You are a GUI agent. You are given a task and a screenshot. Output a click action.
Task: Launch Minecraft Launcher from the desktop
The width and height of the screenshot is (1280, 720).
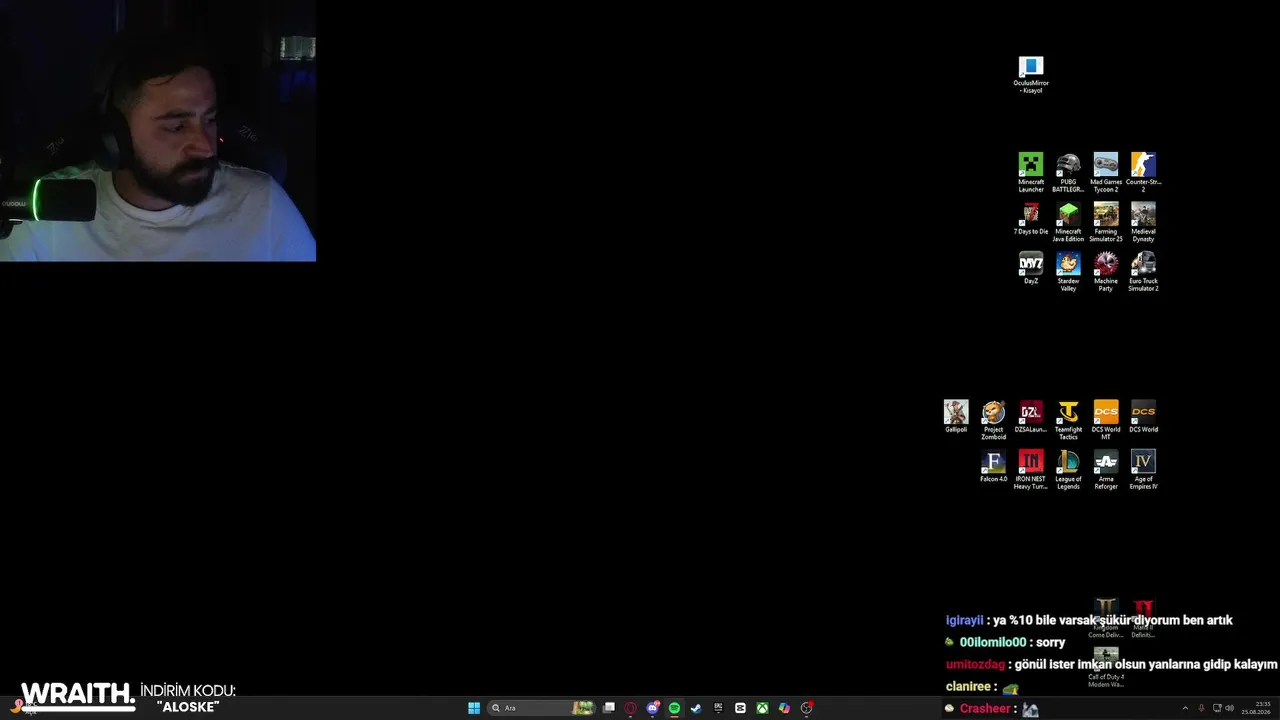1031,172
